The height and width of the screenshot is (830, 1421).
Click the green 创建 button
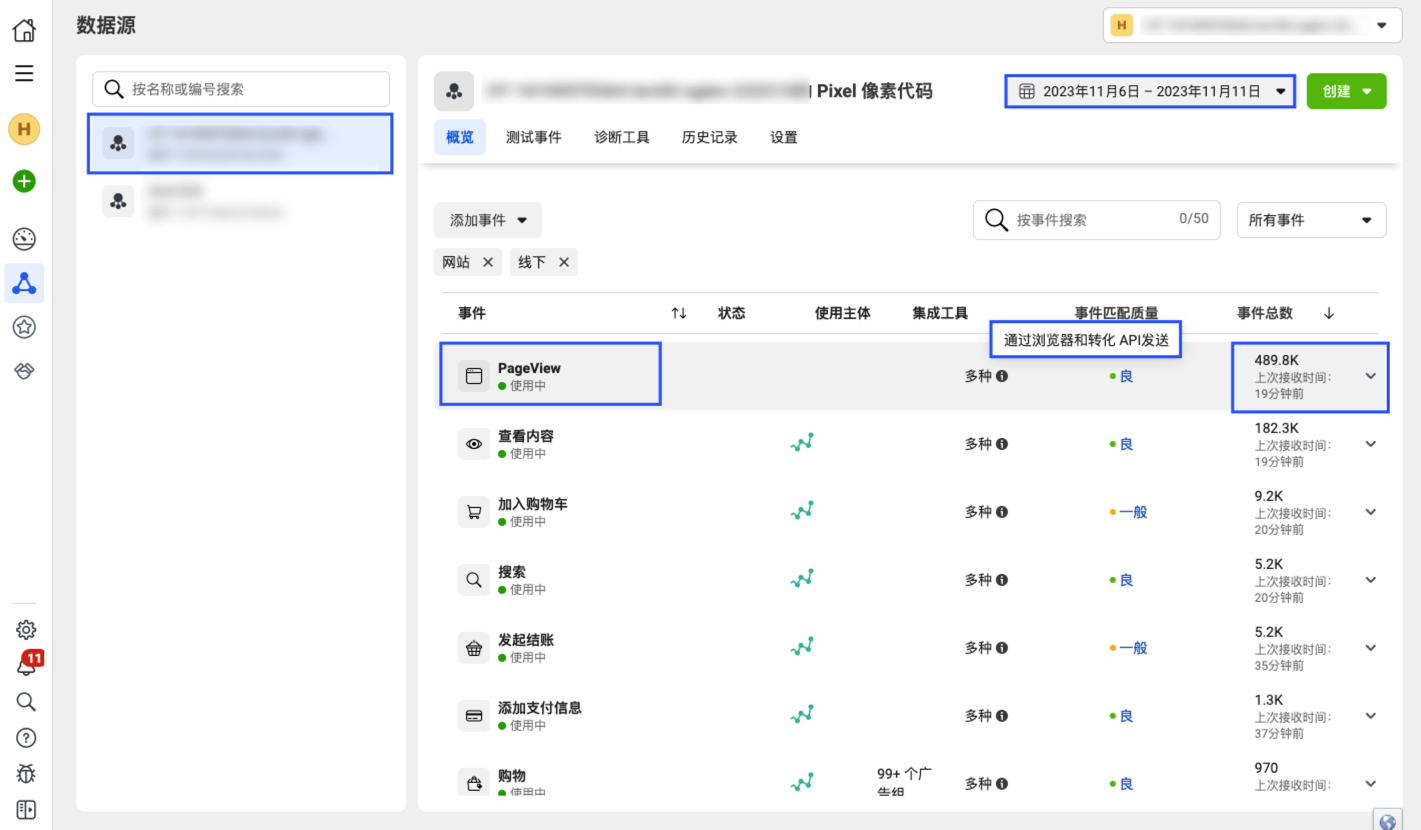1346,91
